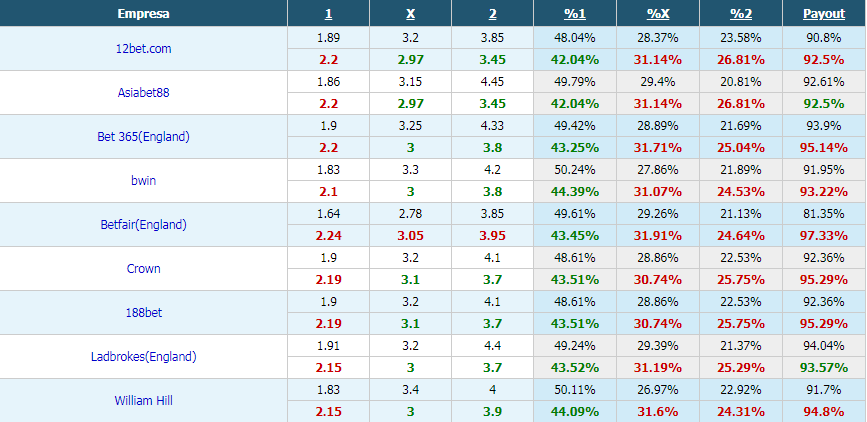
Task: Select the 2.1 red odds for bwin
Action: click(328, 192)
